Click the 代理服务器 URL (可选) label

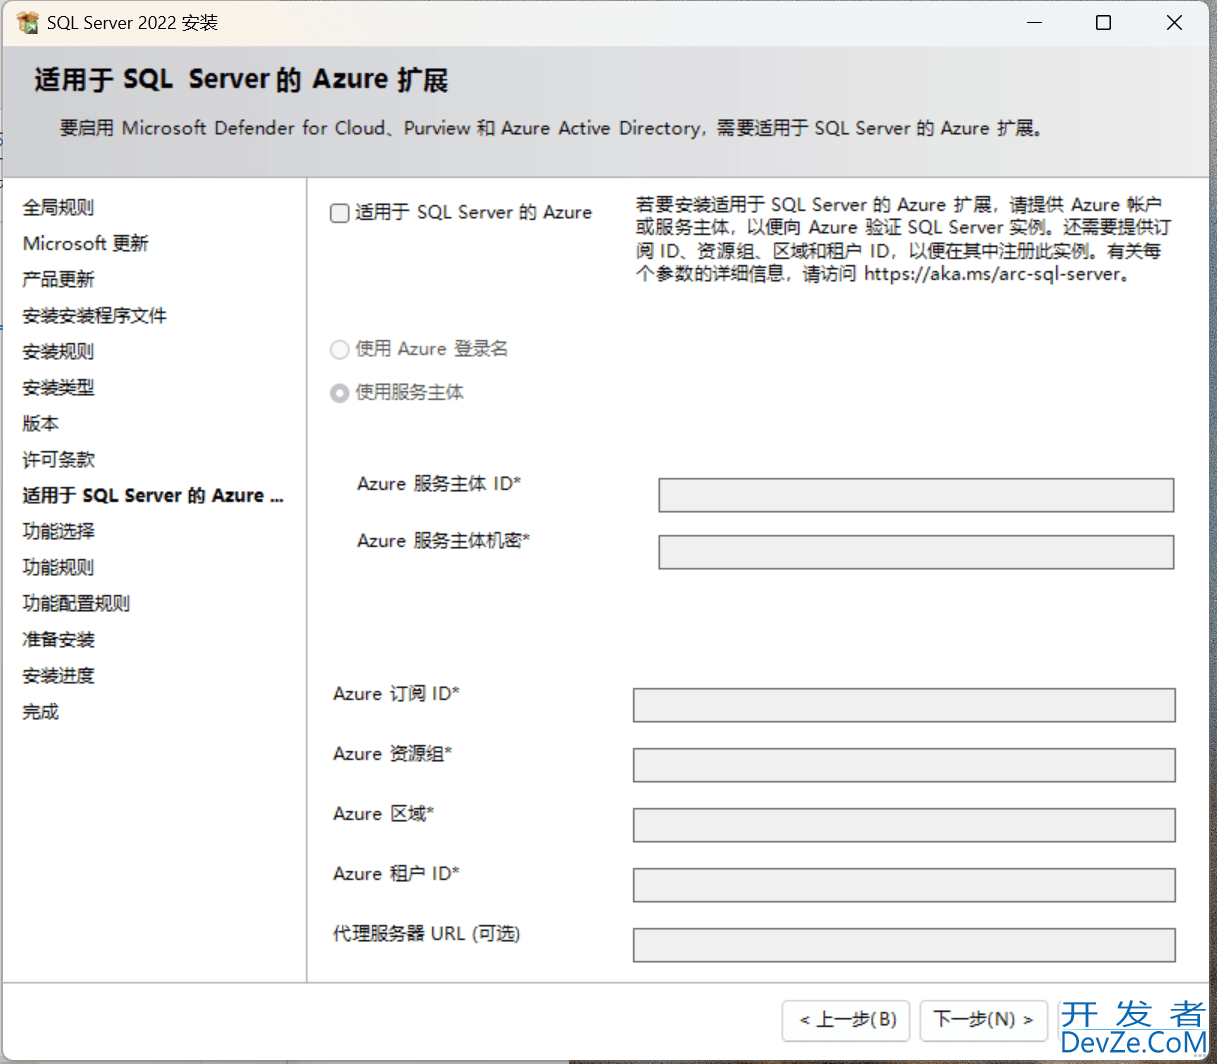click(x=426, y=934)
